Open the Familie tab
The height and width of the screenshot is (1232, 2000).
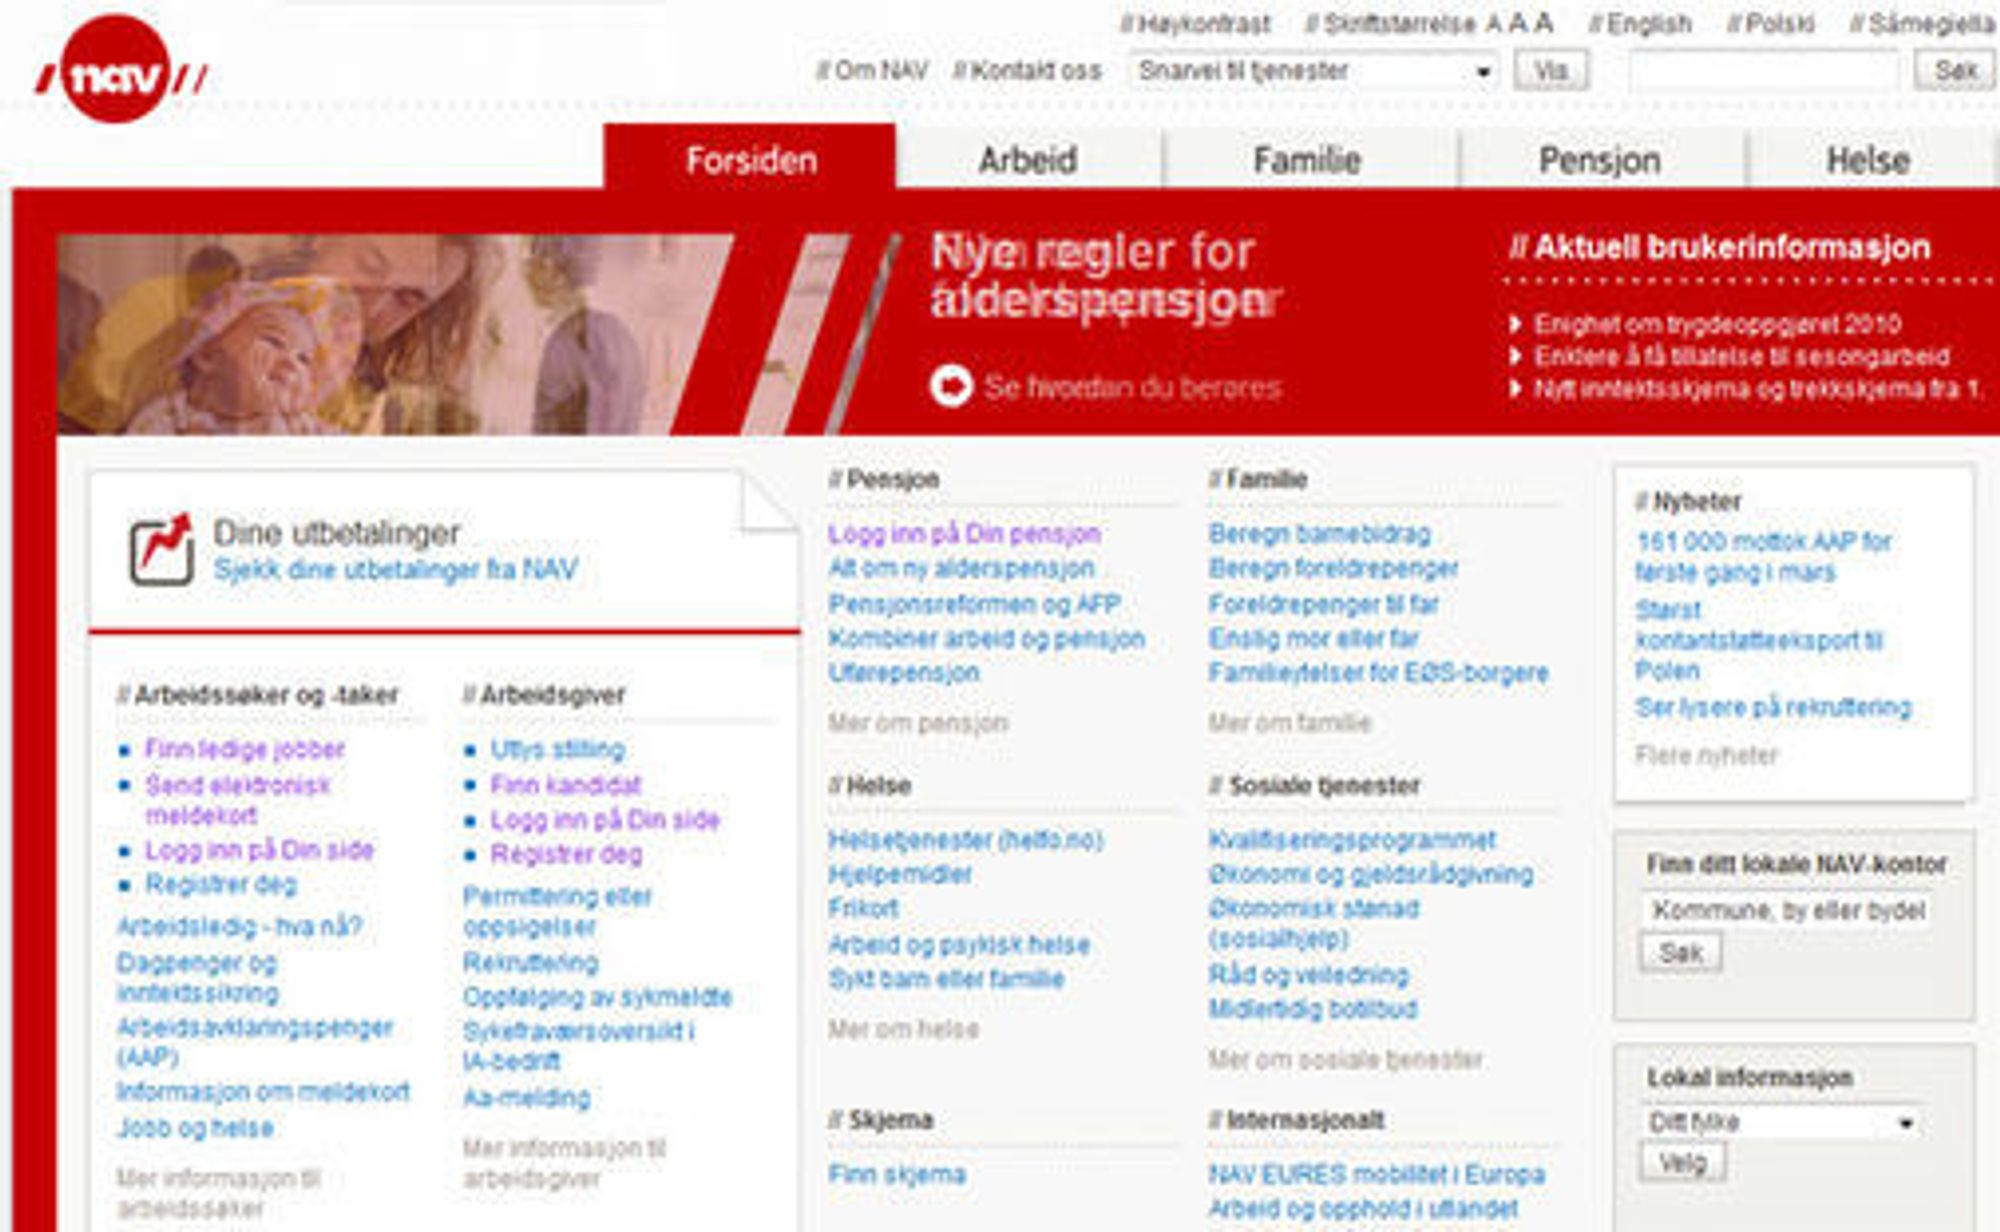[x=1307, y=160]
